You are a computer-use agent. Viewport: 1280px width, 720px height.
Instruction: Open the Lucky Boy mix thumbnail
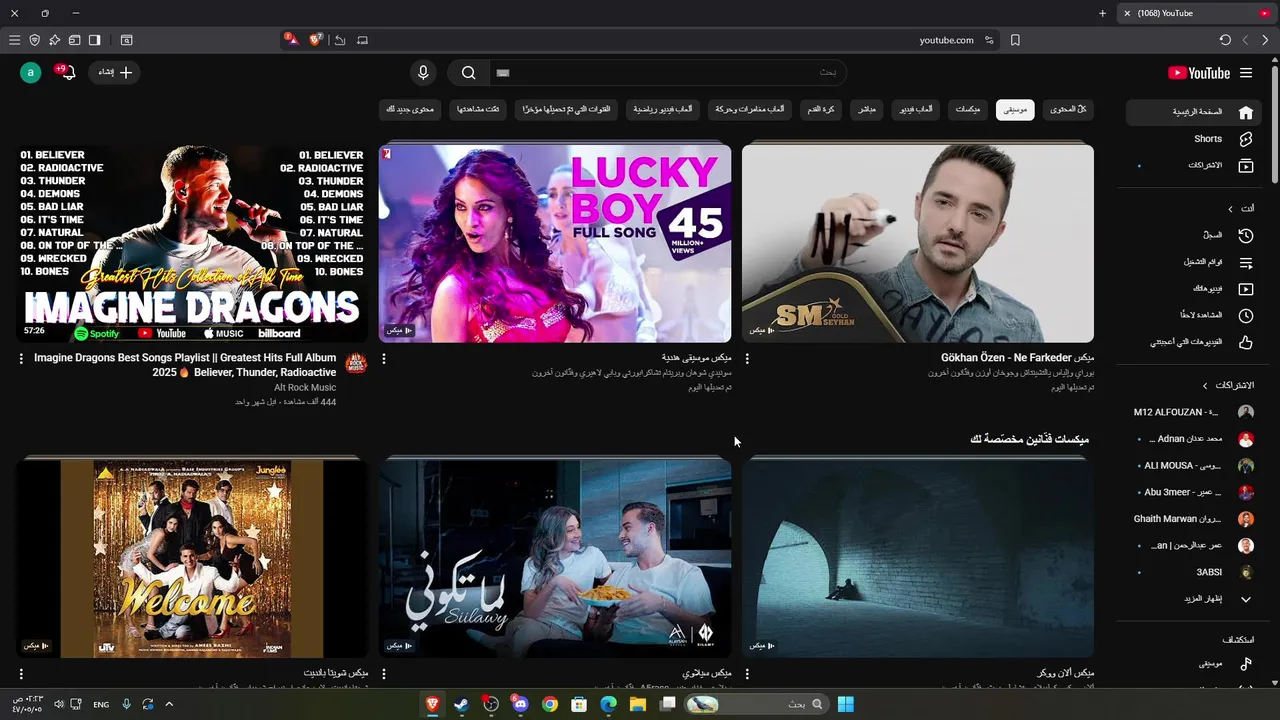555,243
